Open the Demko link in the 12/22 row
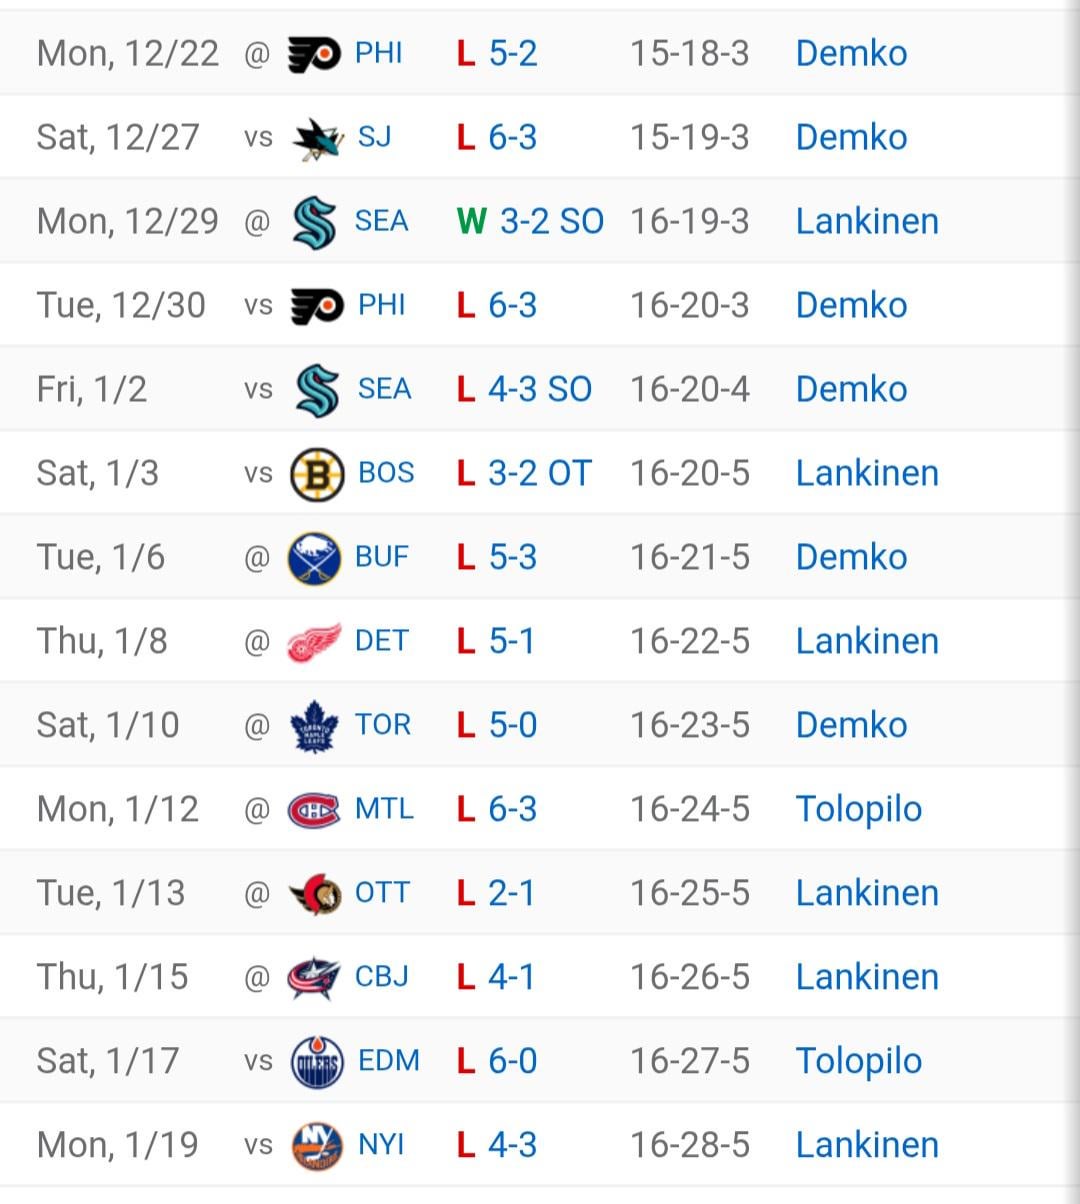 click(851, 53)
